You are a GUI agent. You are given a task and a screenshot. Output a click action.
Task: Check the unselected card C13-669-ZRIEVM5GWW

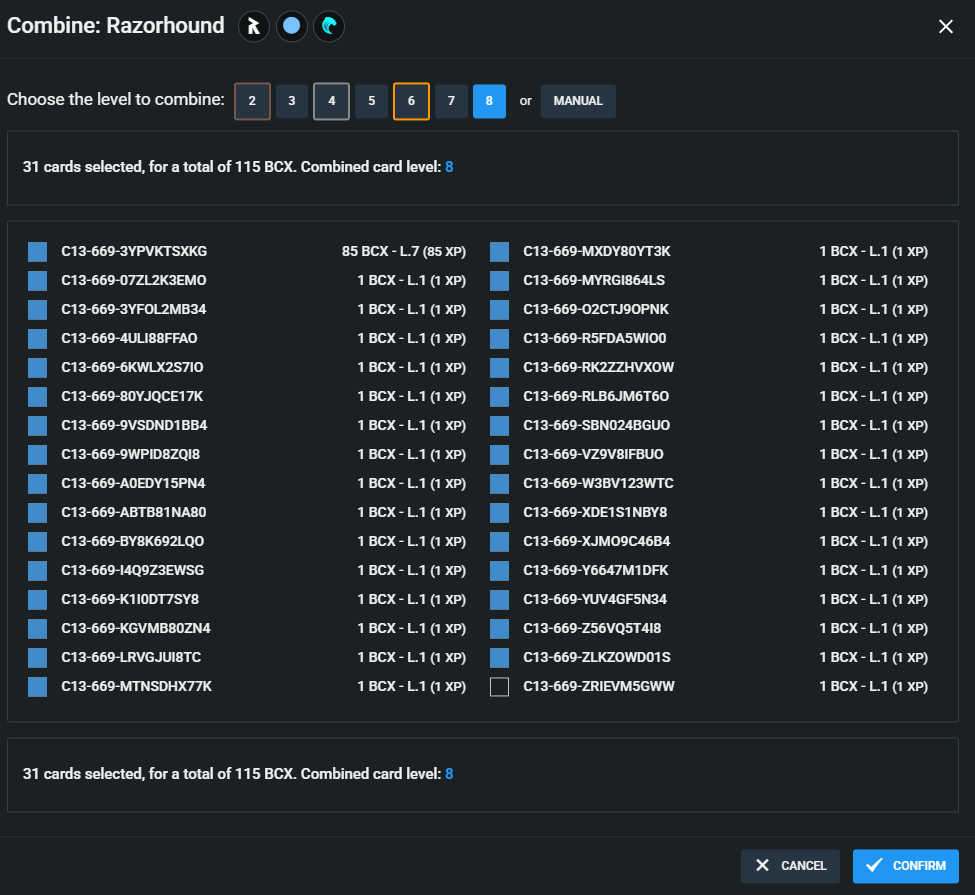point(499,687)
